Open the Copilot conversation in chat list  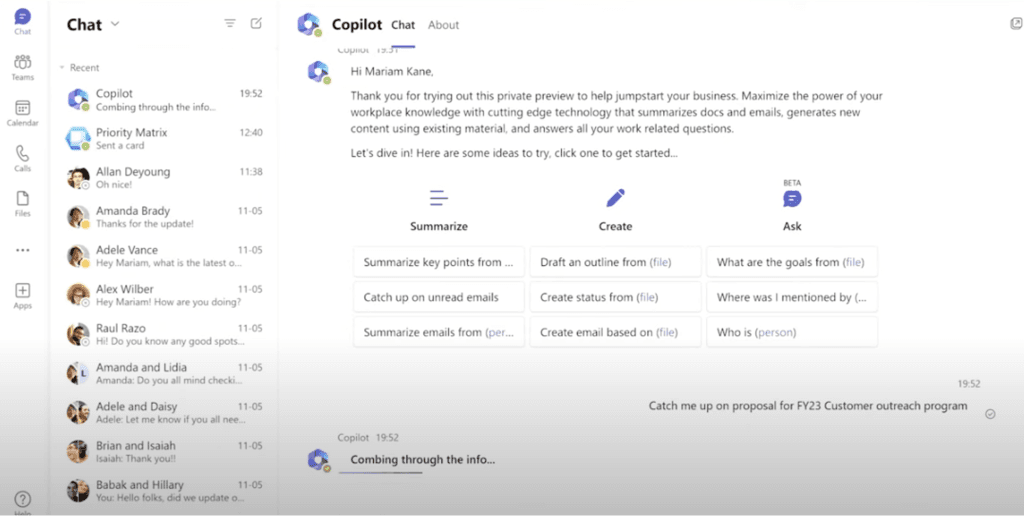coord(165,100)
